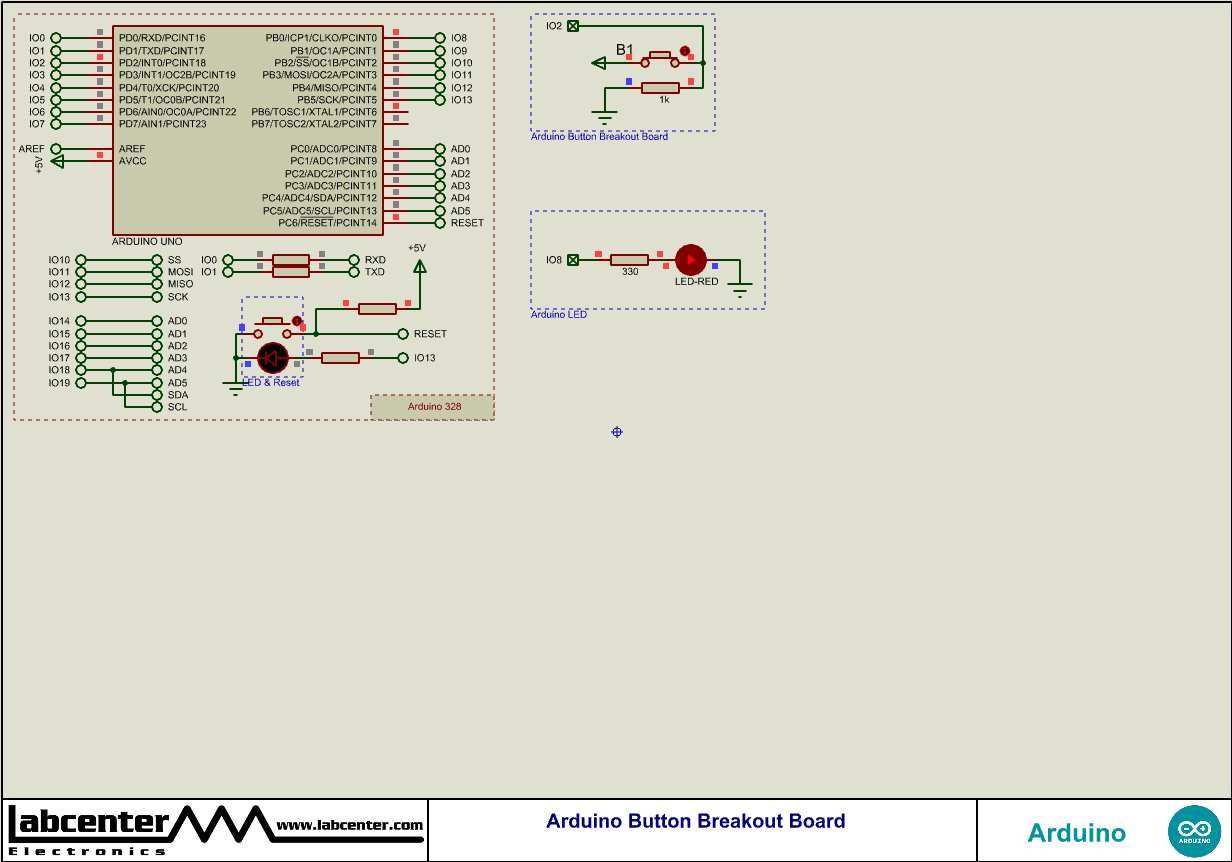Click the RESET terminal on the breakout
The height and width of the screenshot is (862, 1232).
pos(403,333)
